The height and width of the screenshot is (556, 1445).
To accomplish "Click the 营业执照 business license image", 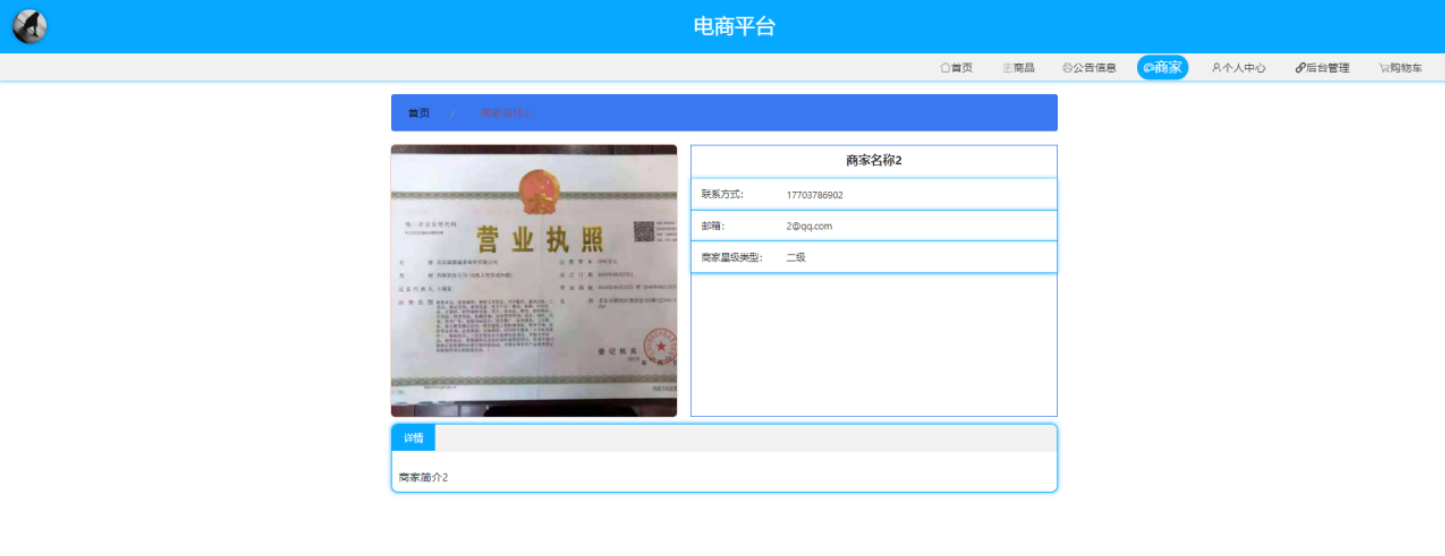I will pos(534,281).
